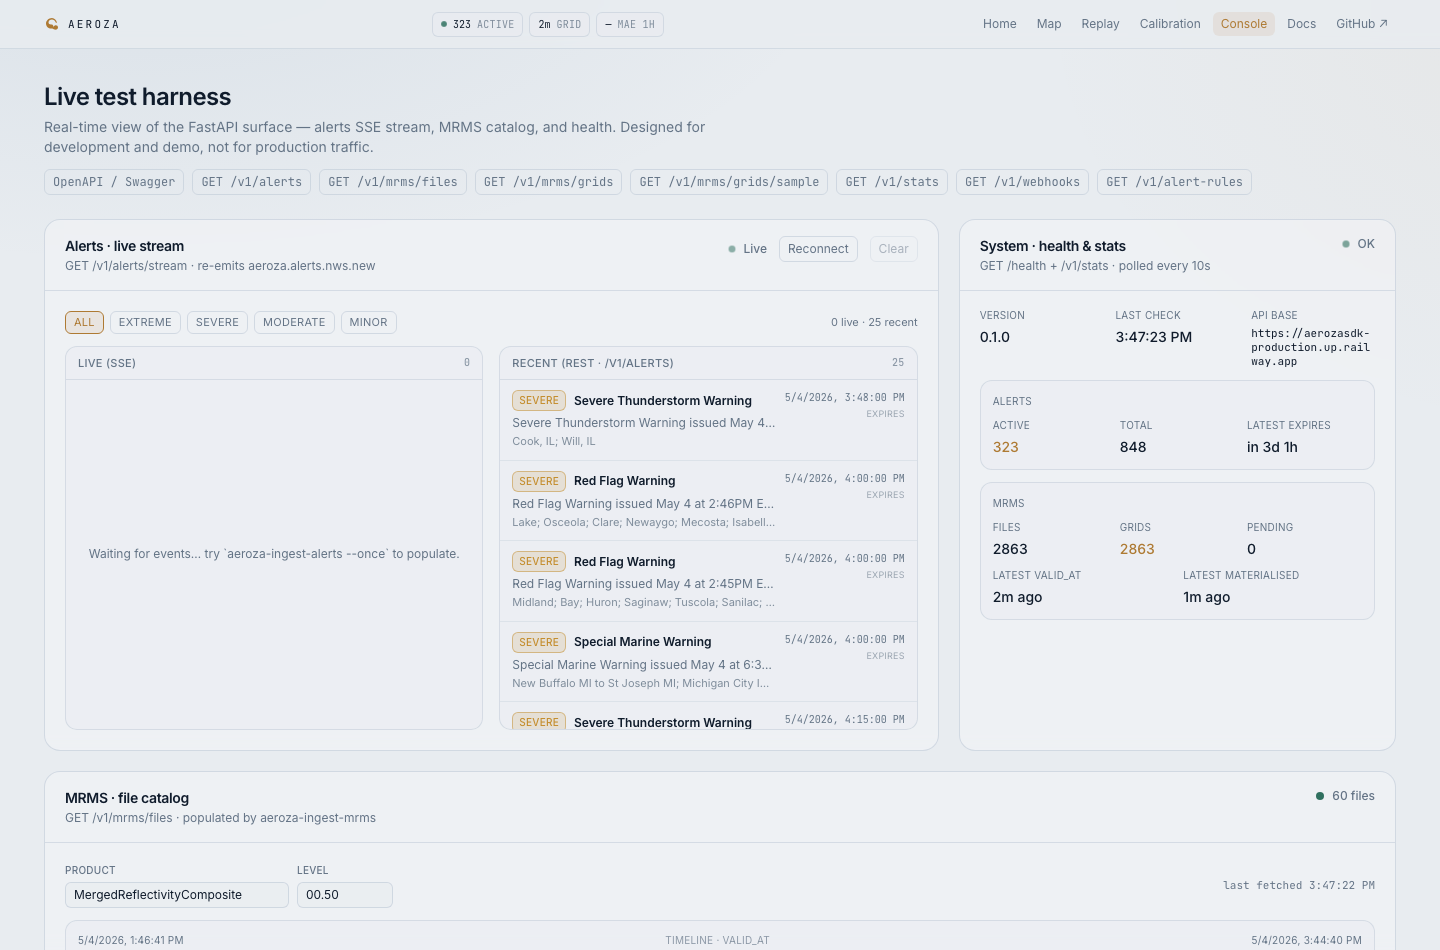The height and width of the screenshot is (950, 1440).
Task: Click the Live test harness heading
Action: click(138, 97)
